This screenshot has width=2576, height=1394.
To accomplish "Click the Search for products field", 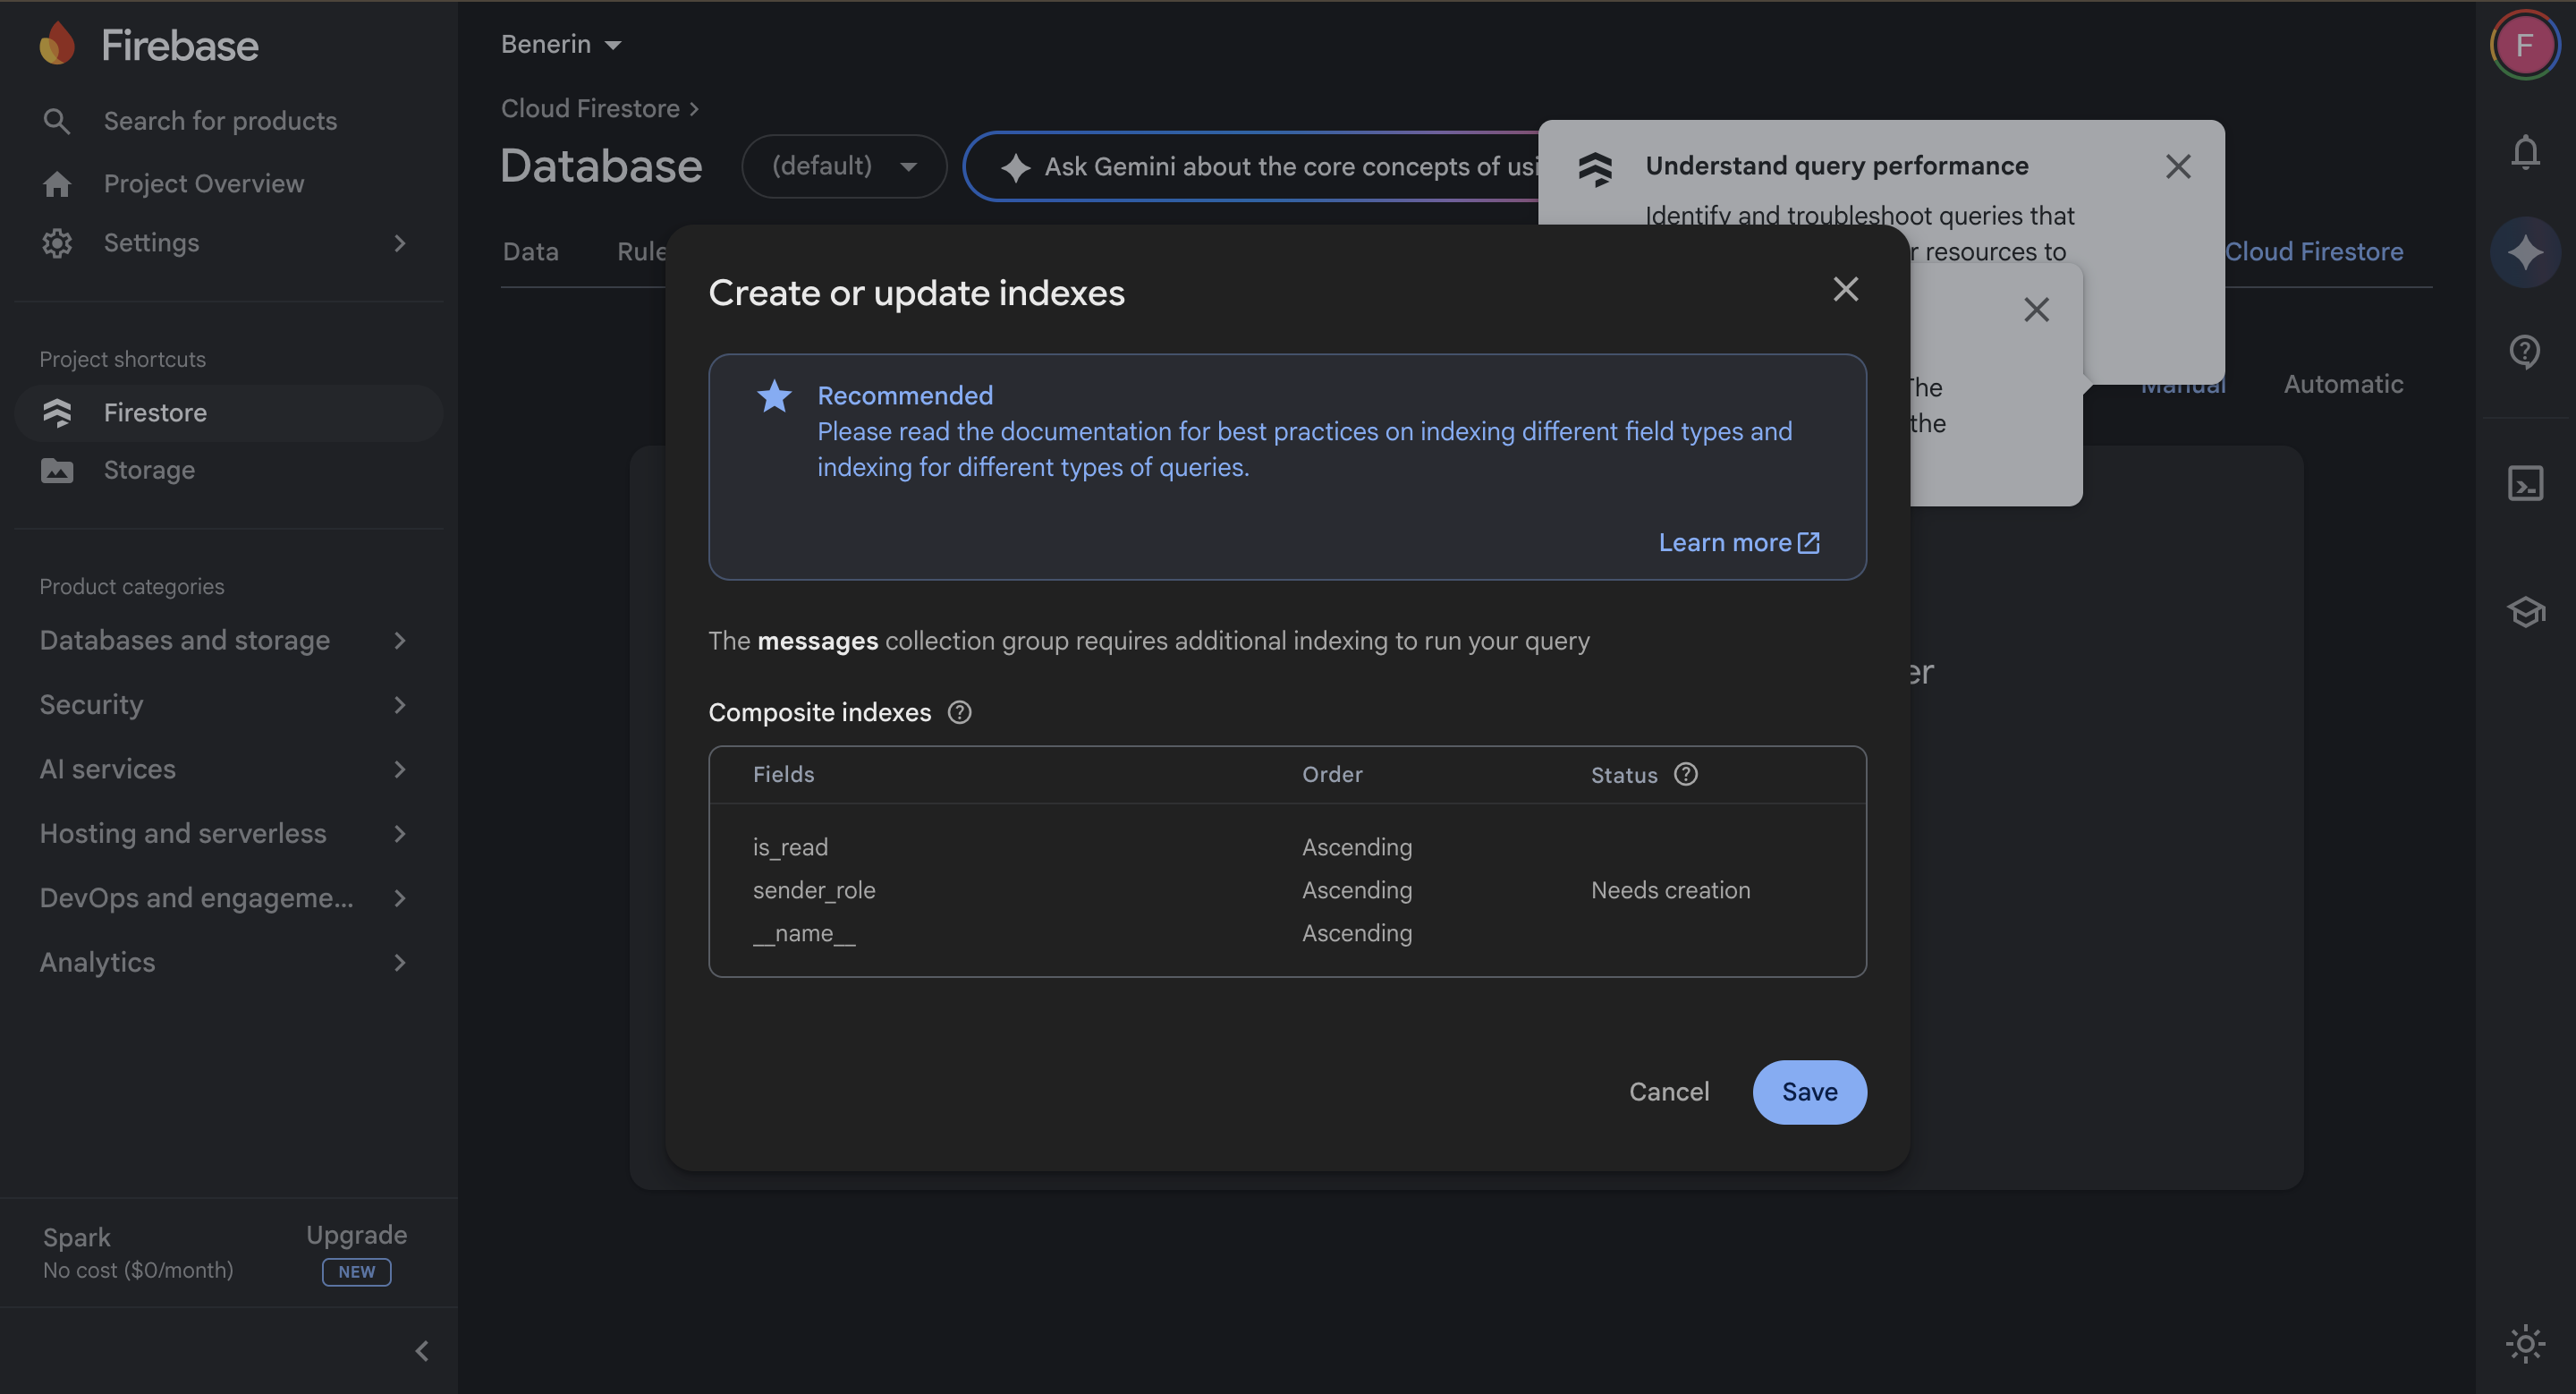I will click(x=220, y=121).
